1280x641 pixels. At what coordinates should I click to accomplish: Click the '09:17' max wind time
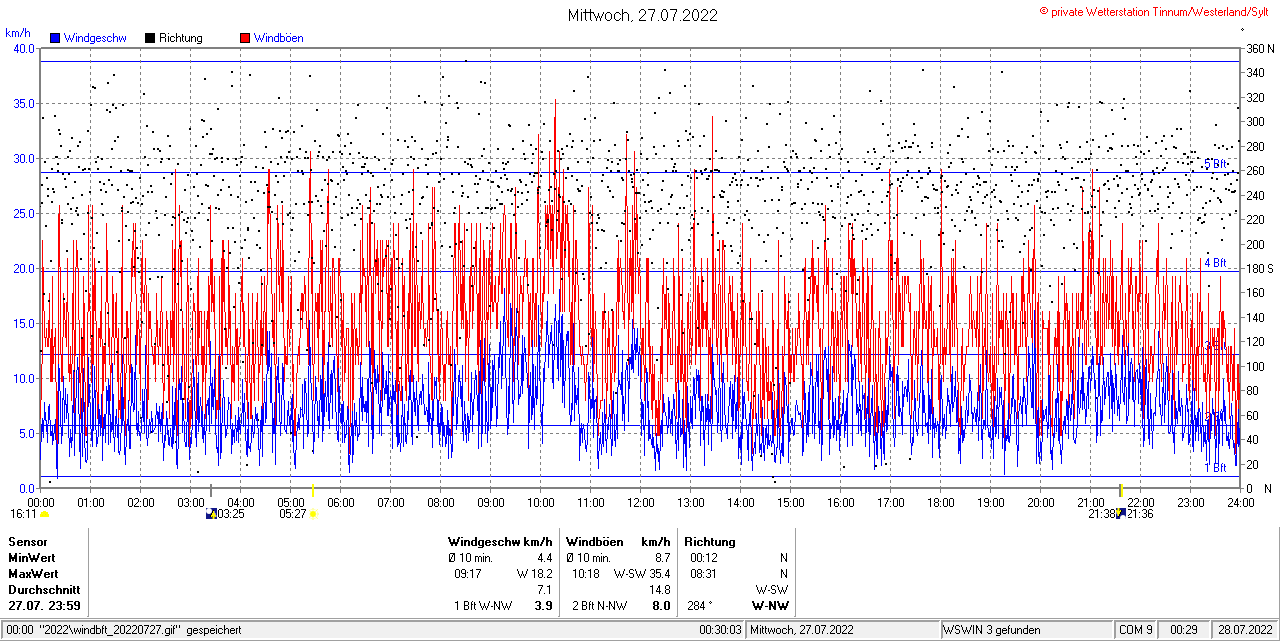468,573
